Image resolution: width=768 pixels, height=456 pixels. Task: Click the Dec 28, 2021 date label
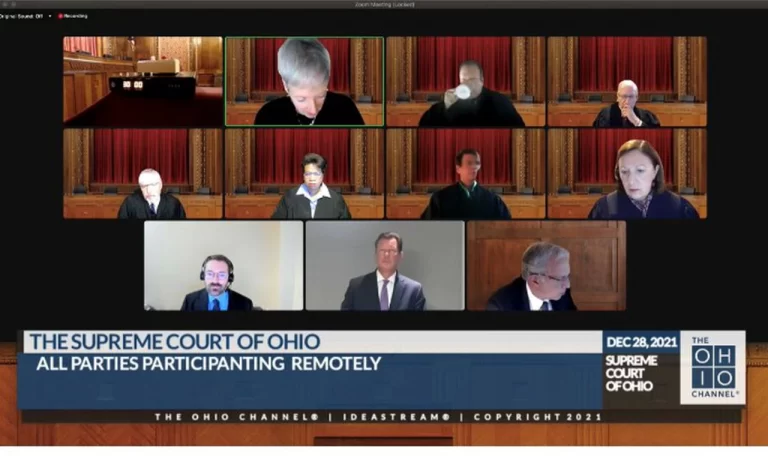(641, 342)
